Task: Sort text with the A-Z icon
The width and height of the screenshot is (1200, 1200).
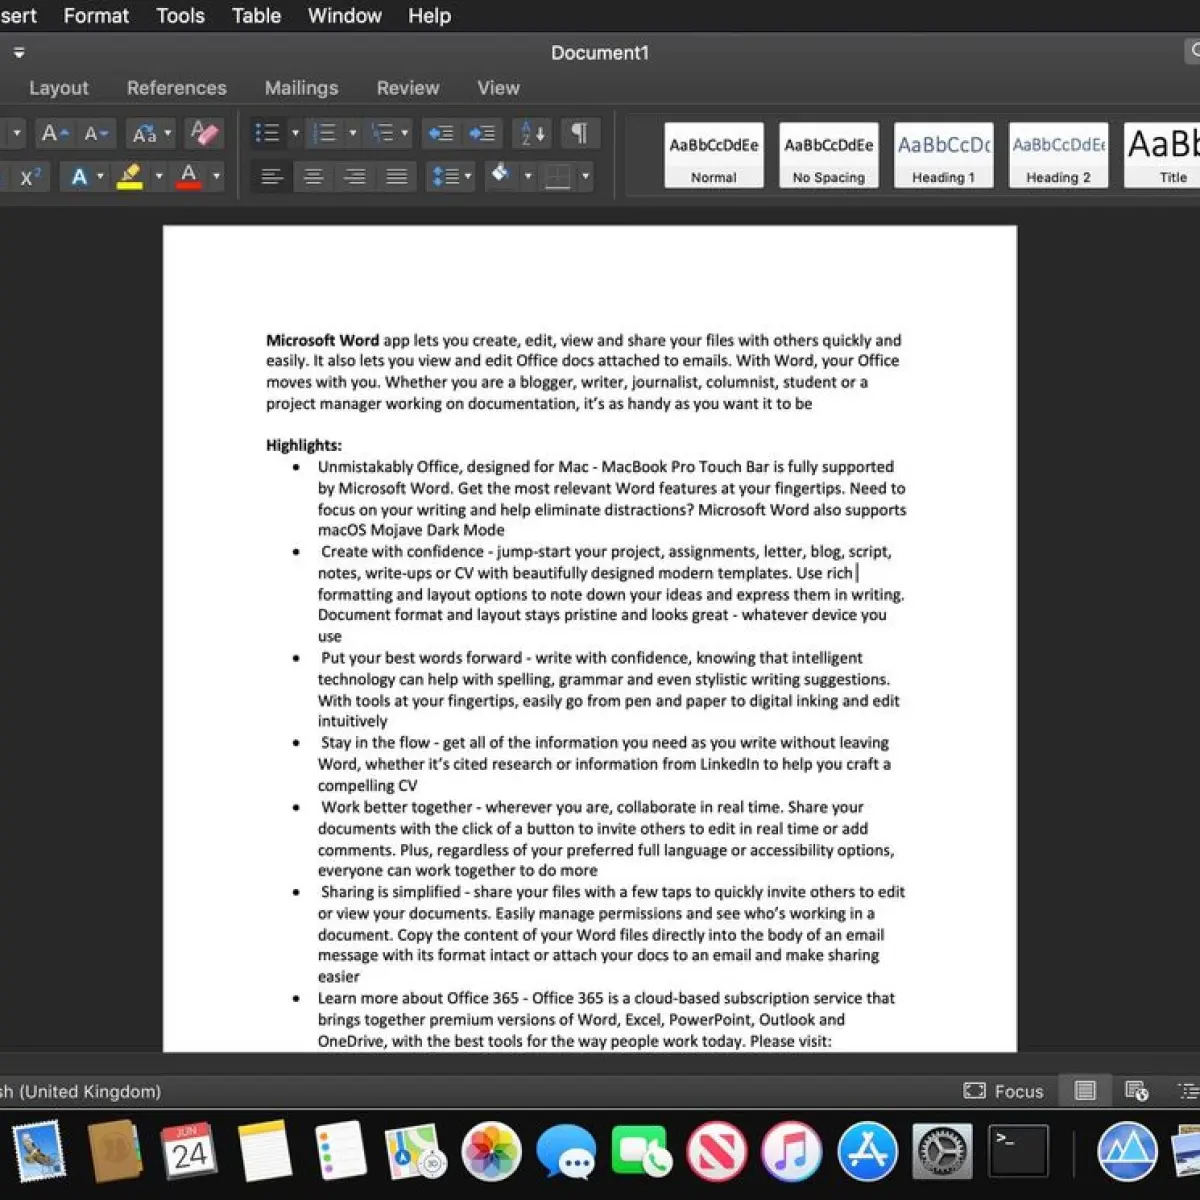Action: coord(533,133)
